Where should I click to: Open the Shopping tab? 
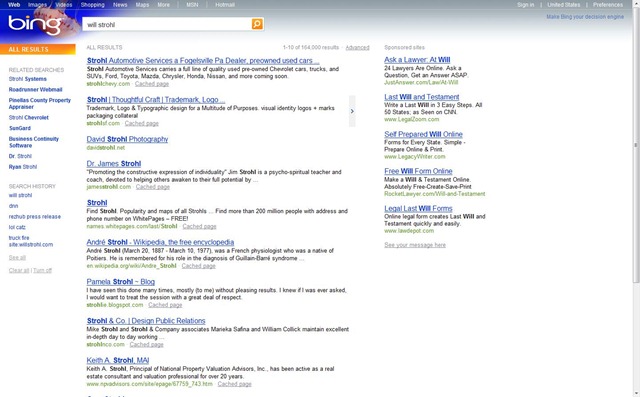[93, 5]
